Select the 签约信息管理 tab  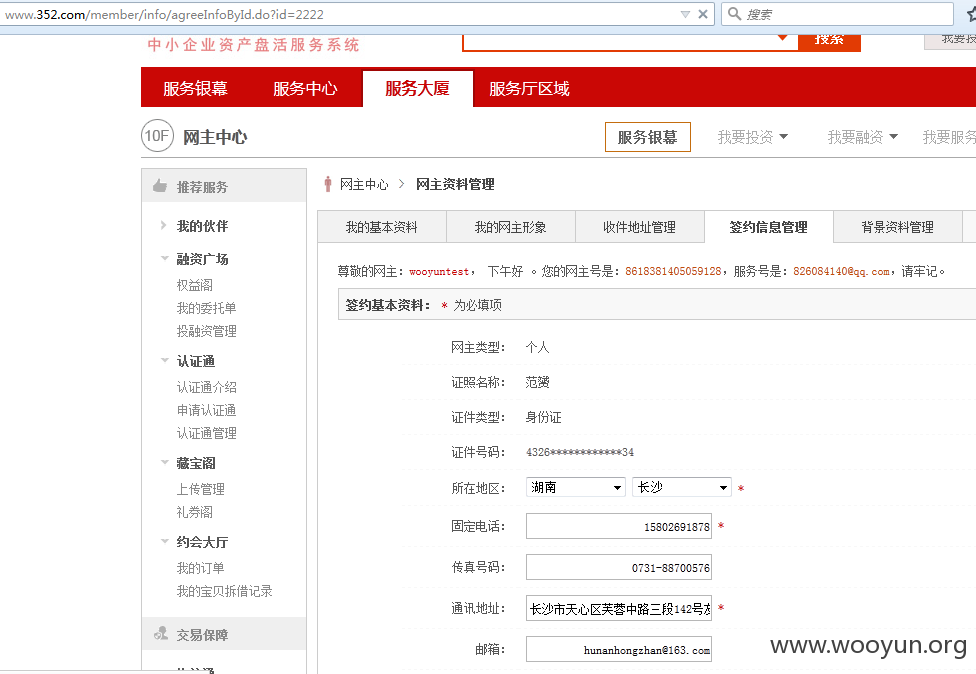769,227
